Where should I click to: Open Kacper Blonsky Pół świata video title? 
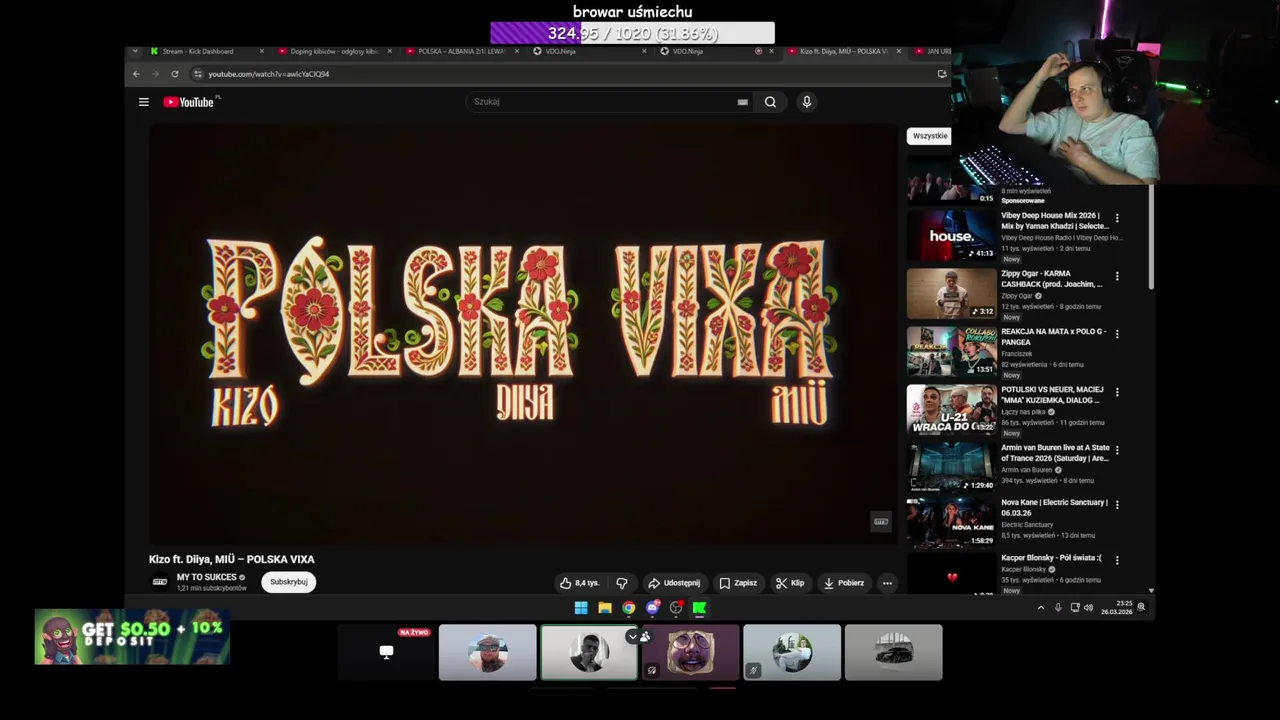pos(1051,558)
